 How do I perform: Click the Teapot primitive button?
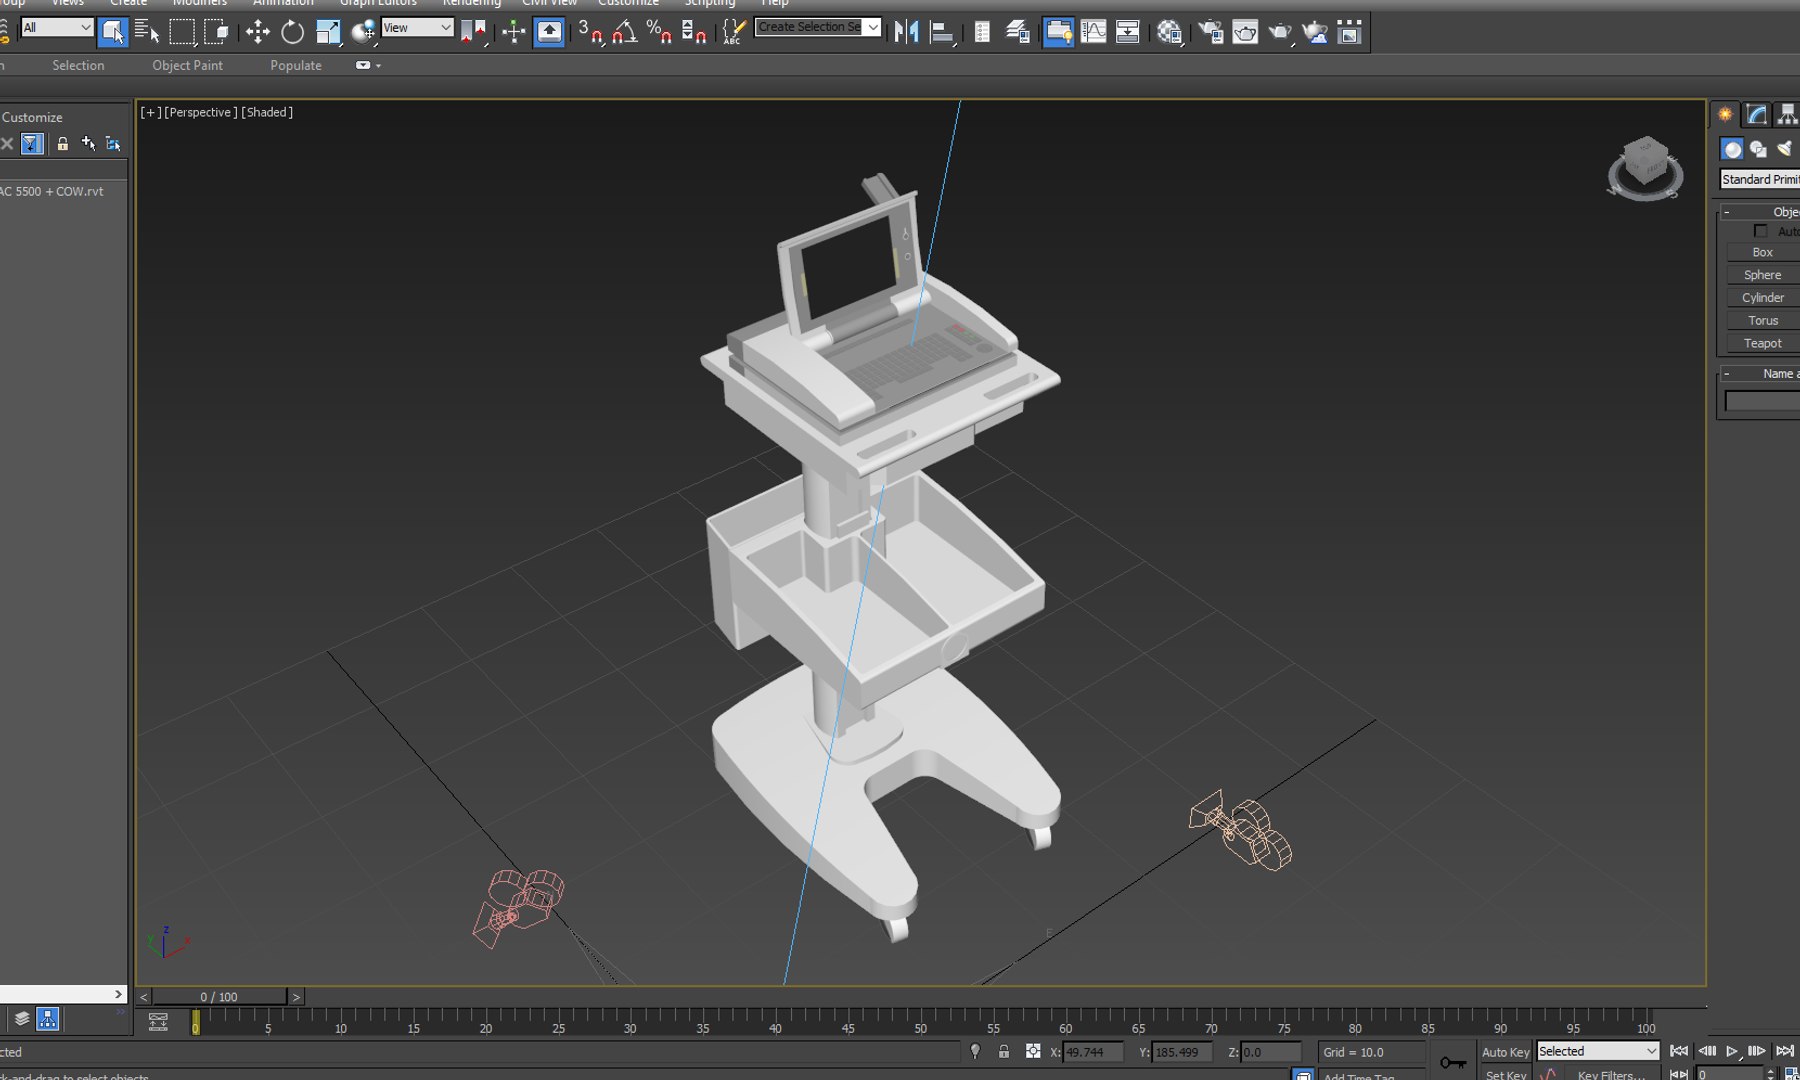[1762, 343]
